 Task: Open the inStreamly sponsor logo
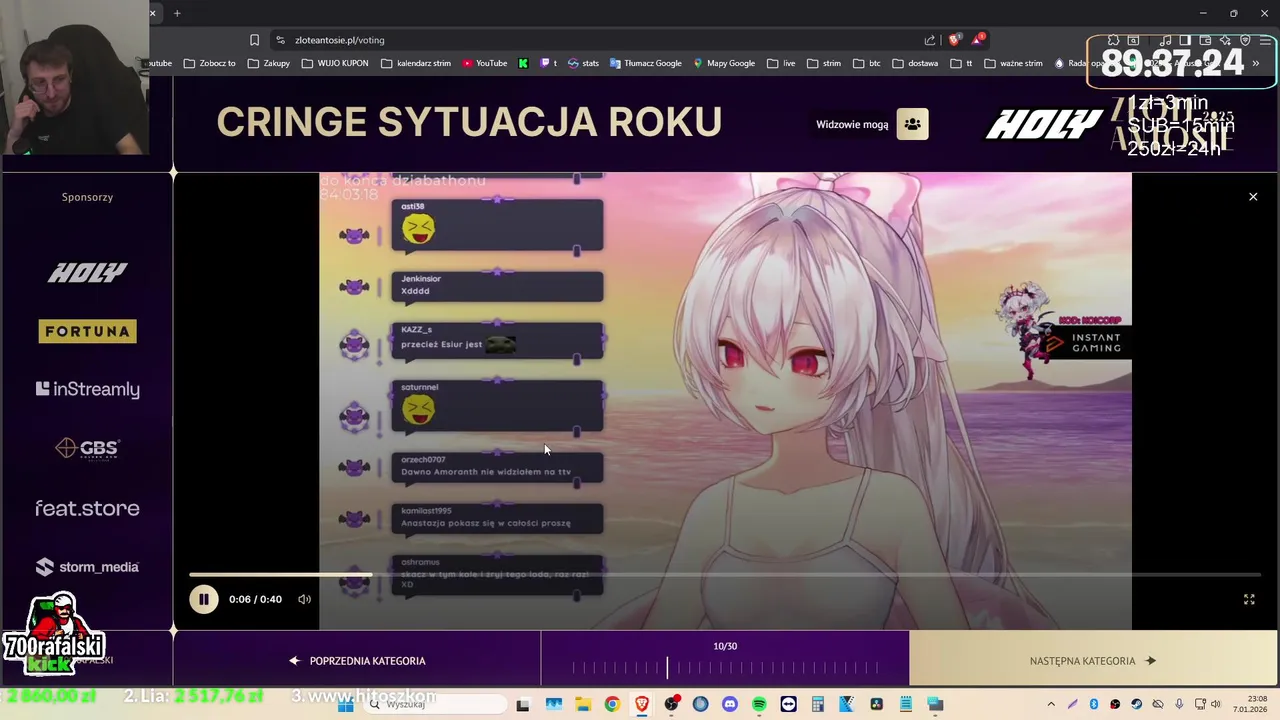coord(87,389)
